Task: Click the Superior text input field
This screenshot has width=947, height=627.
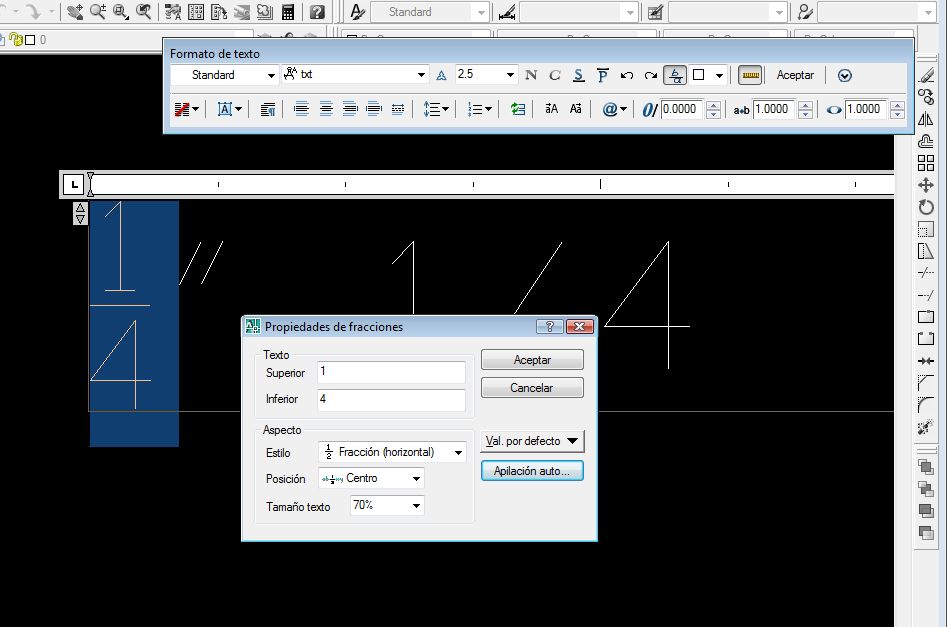Action: (x=391, y=372)
